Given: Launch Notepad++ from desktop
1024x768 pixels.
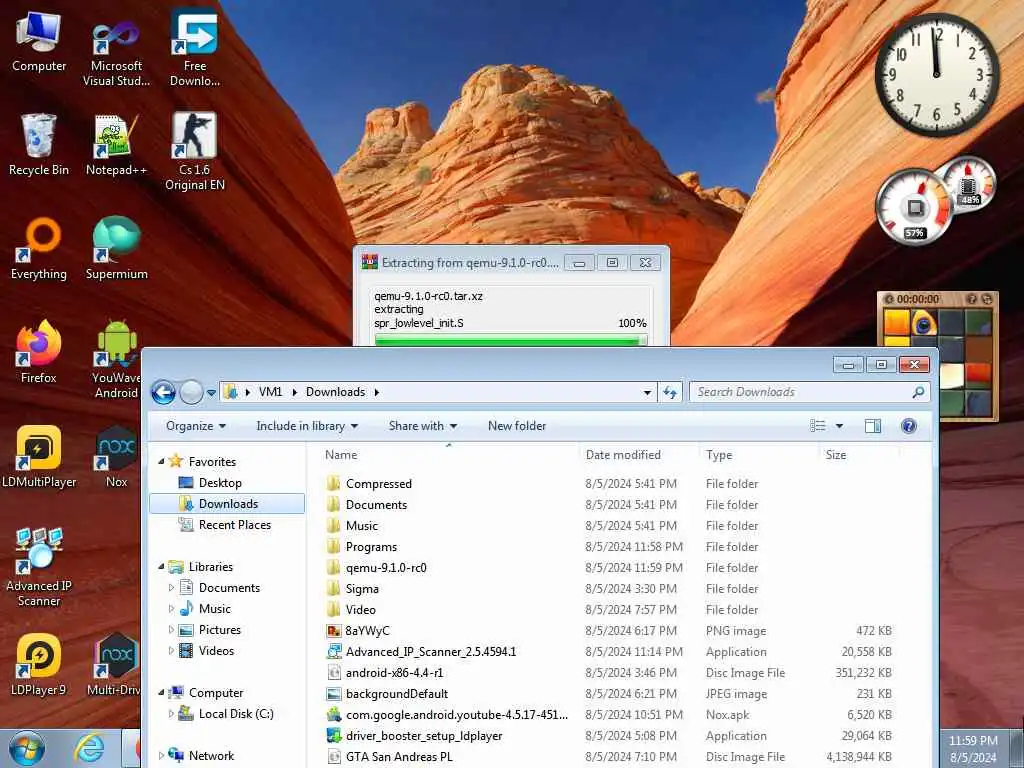Looking at the screenshot, I should (x=116, y=145).
